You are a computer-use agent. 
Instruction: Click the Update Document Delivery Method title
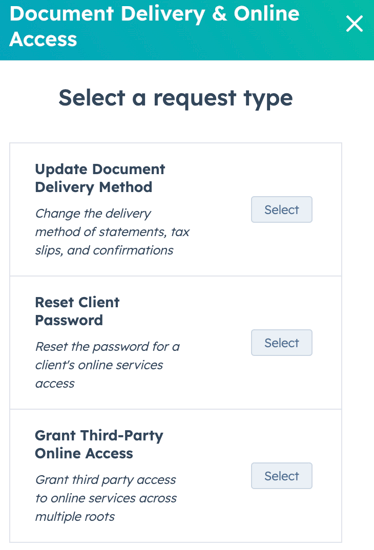pos(100,178)
